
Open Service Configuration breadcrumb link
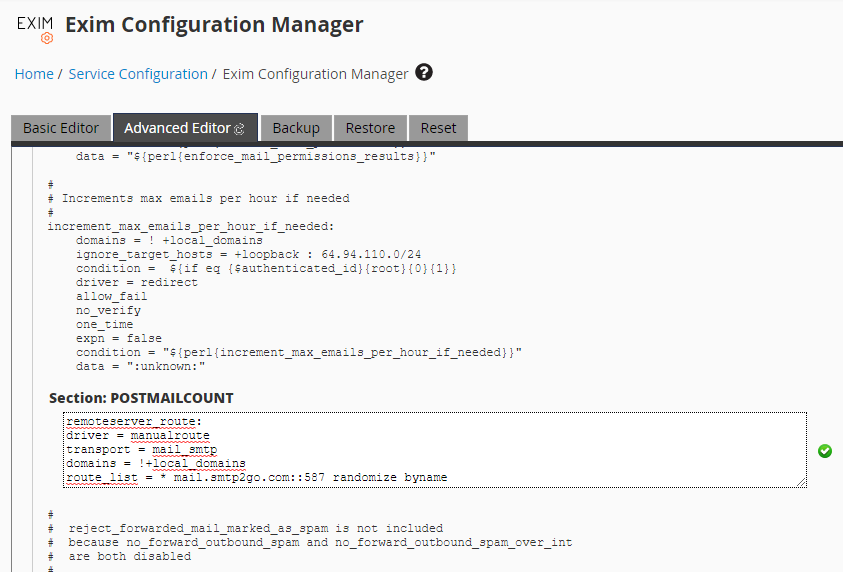pyautogui.click(x=138, y=74)
